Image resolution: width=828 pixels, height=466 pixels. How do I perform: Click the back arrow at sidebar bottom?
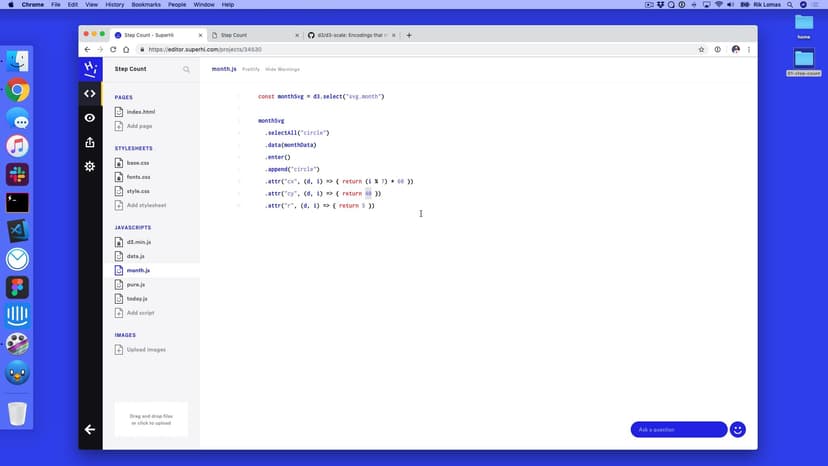tap(90, 429)
